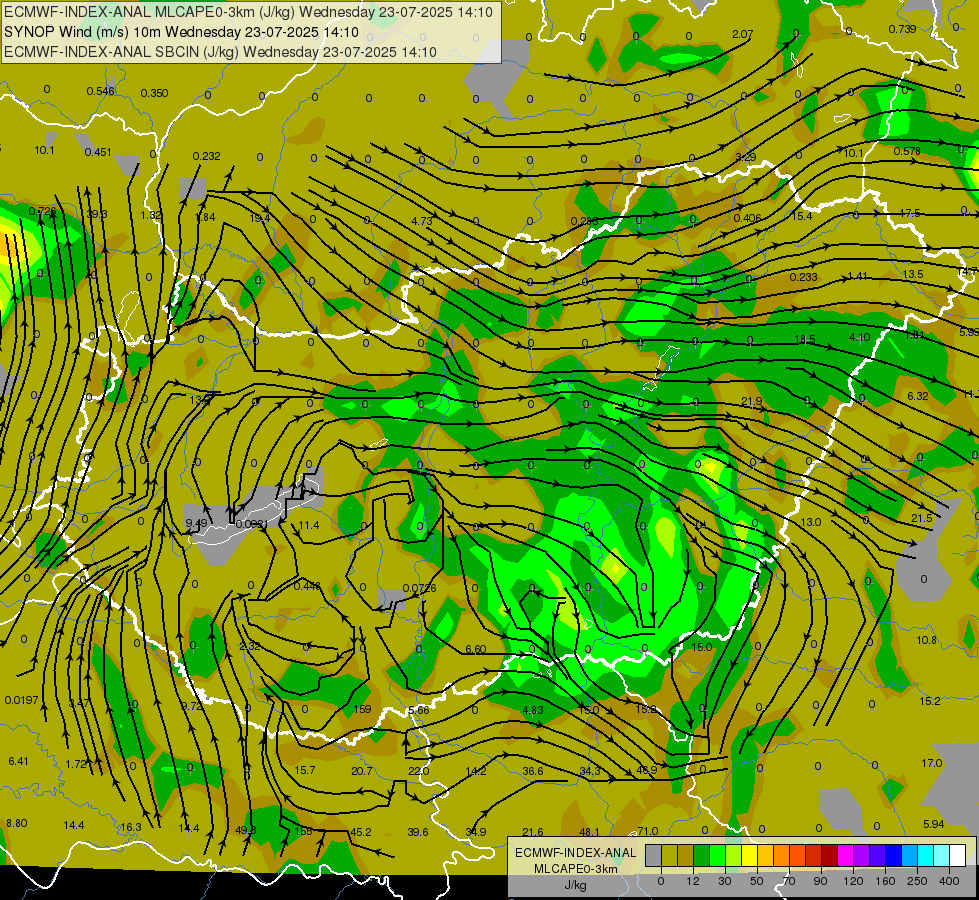This screenshot has height=900, width=979.
Task: Click the map value 1.41
Action: click(857, 276)
